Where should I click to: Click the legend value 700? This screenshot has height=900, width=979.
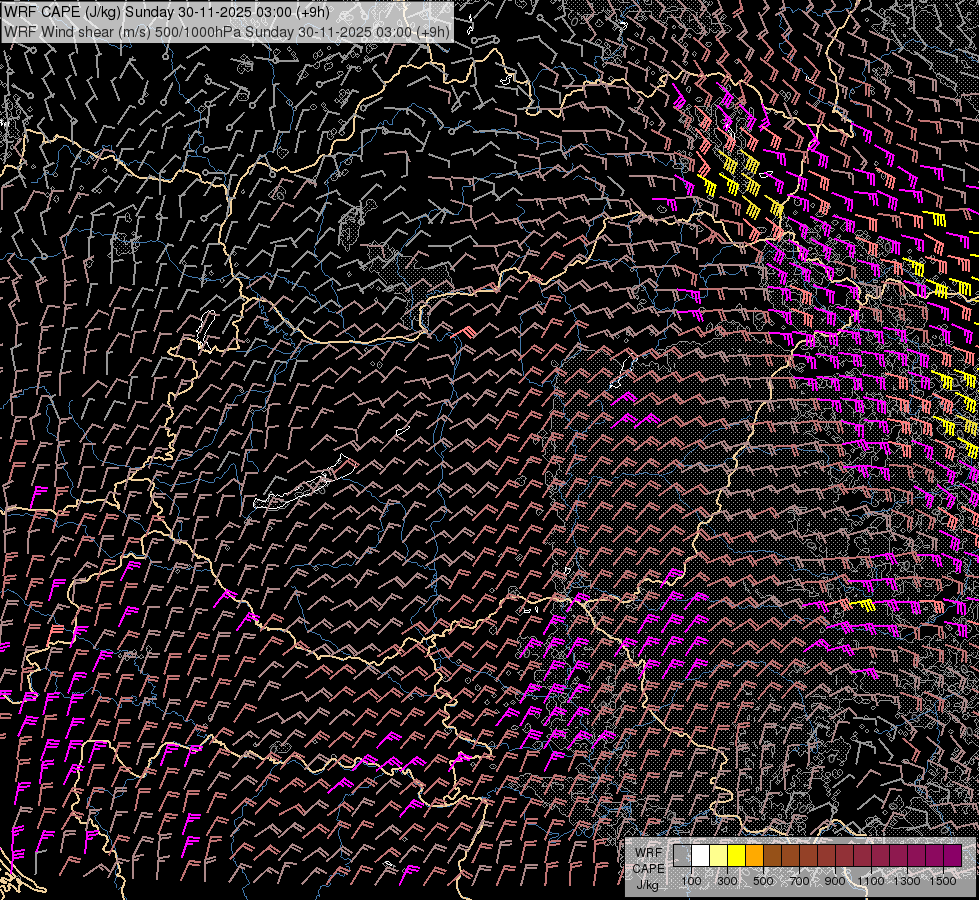point(799,881)
